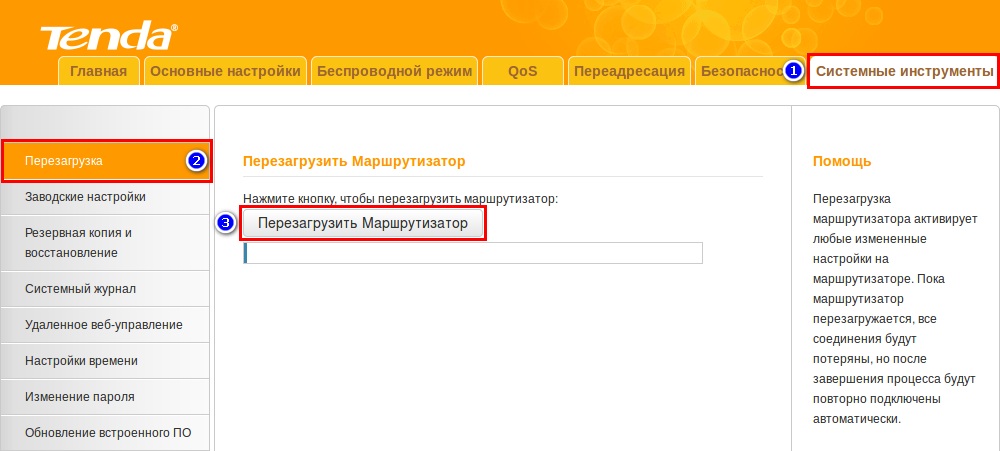The image size is (1000, 451).
Task: Open Удаленное веб-управление settings
Action: [x=106, y=325]
